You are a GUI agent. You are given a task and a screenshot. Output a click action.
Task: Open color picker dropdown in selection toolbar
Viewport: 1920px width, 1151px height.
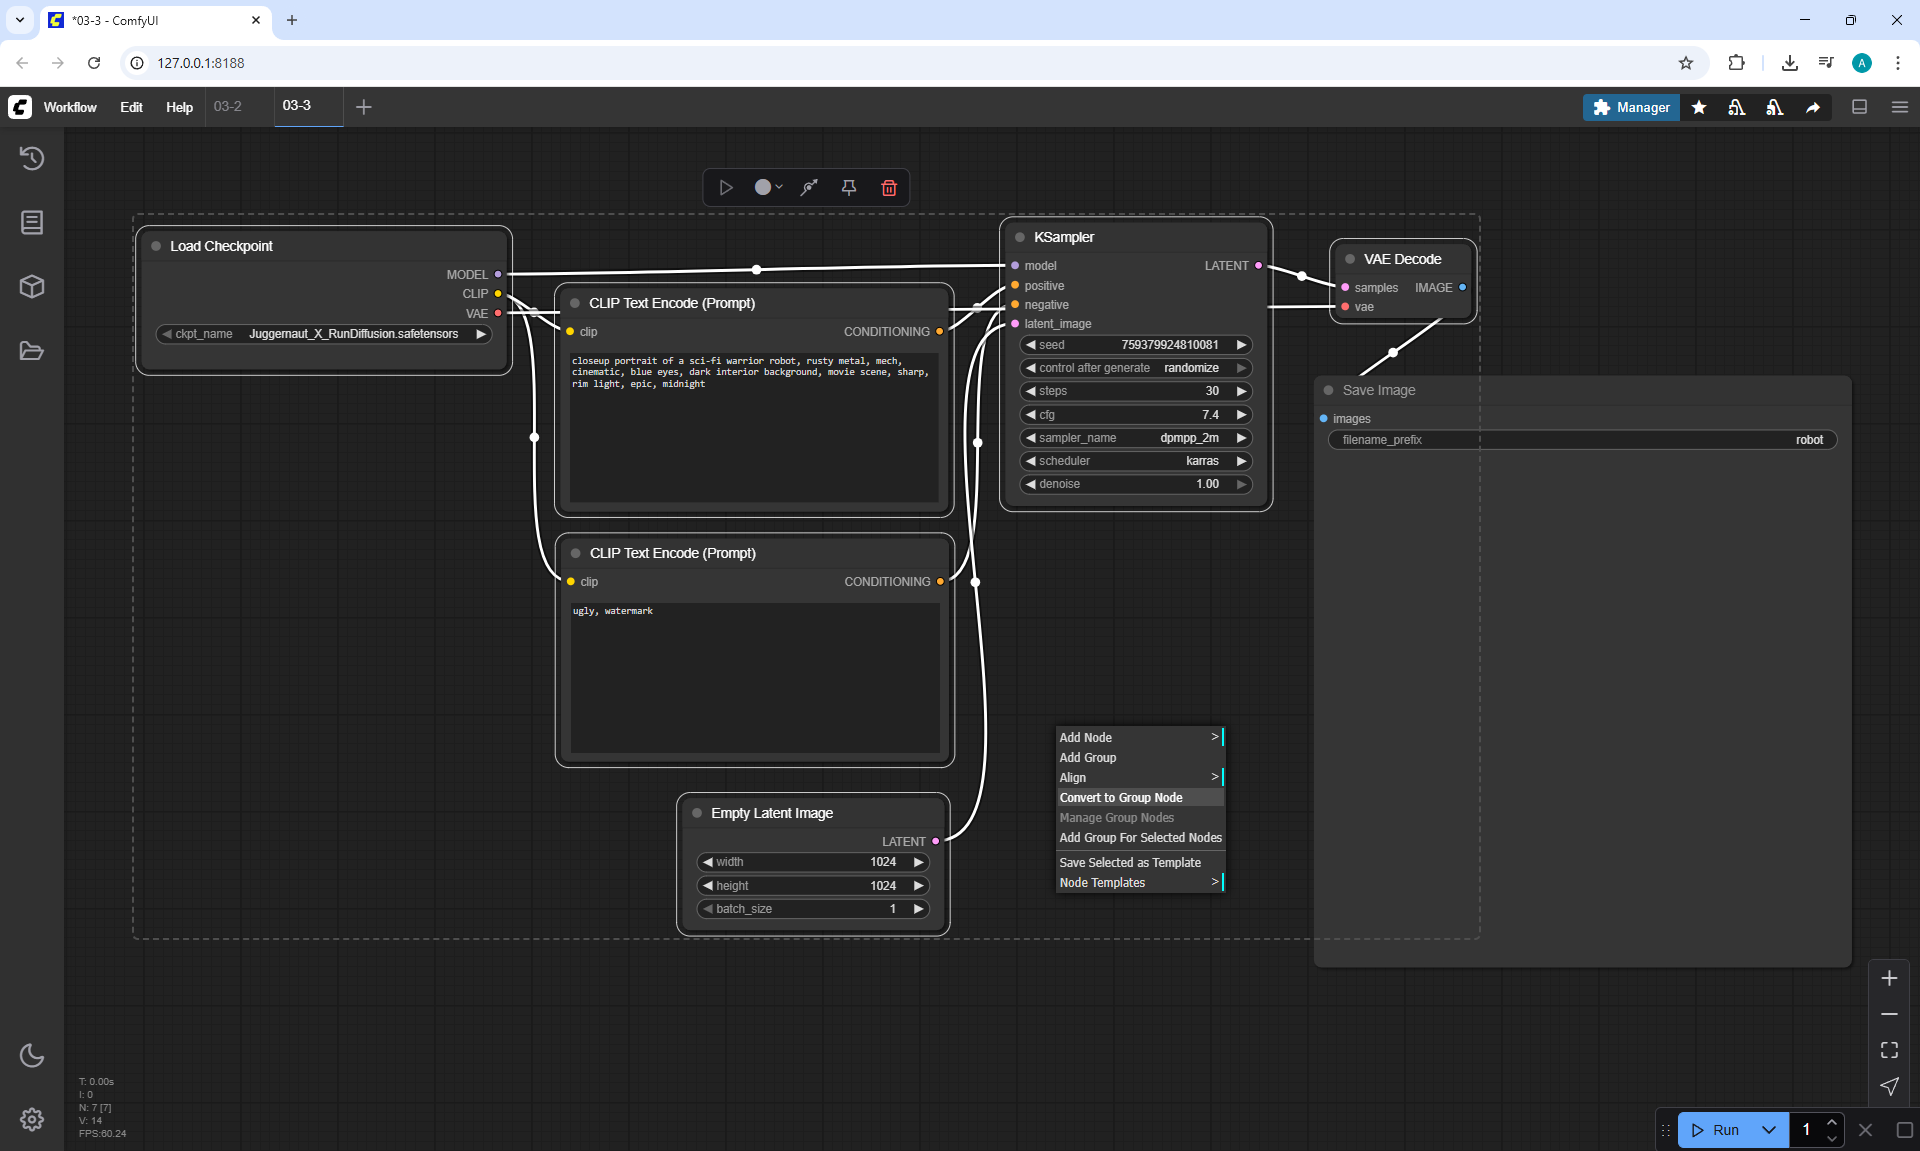pos(767,188)
